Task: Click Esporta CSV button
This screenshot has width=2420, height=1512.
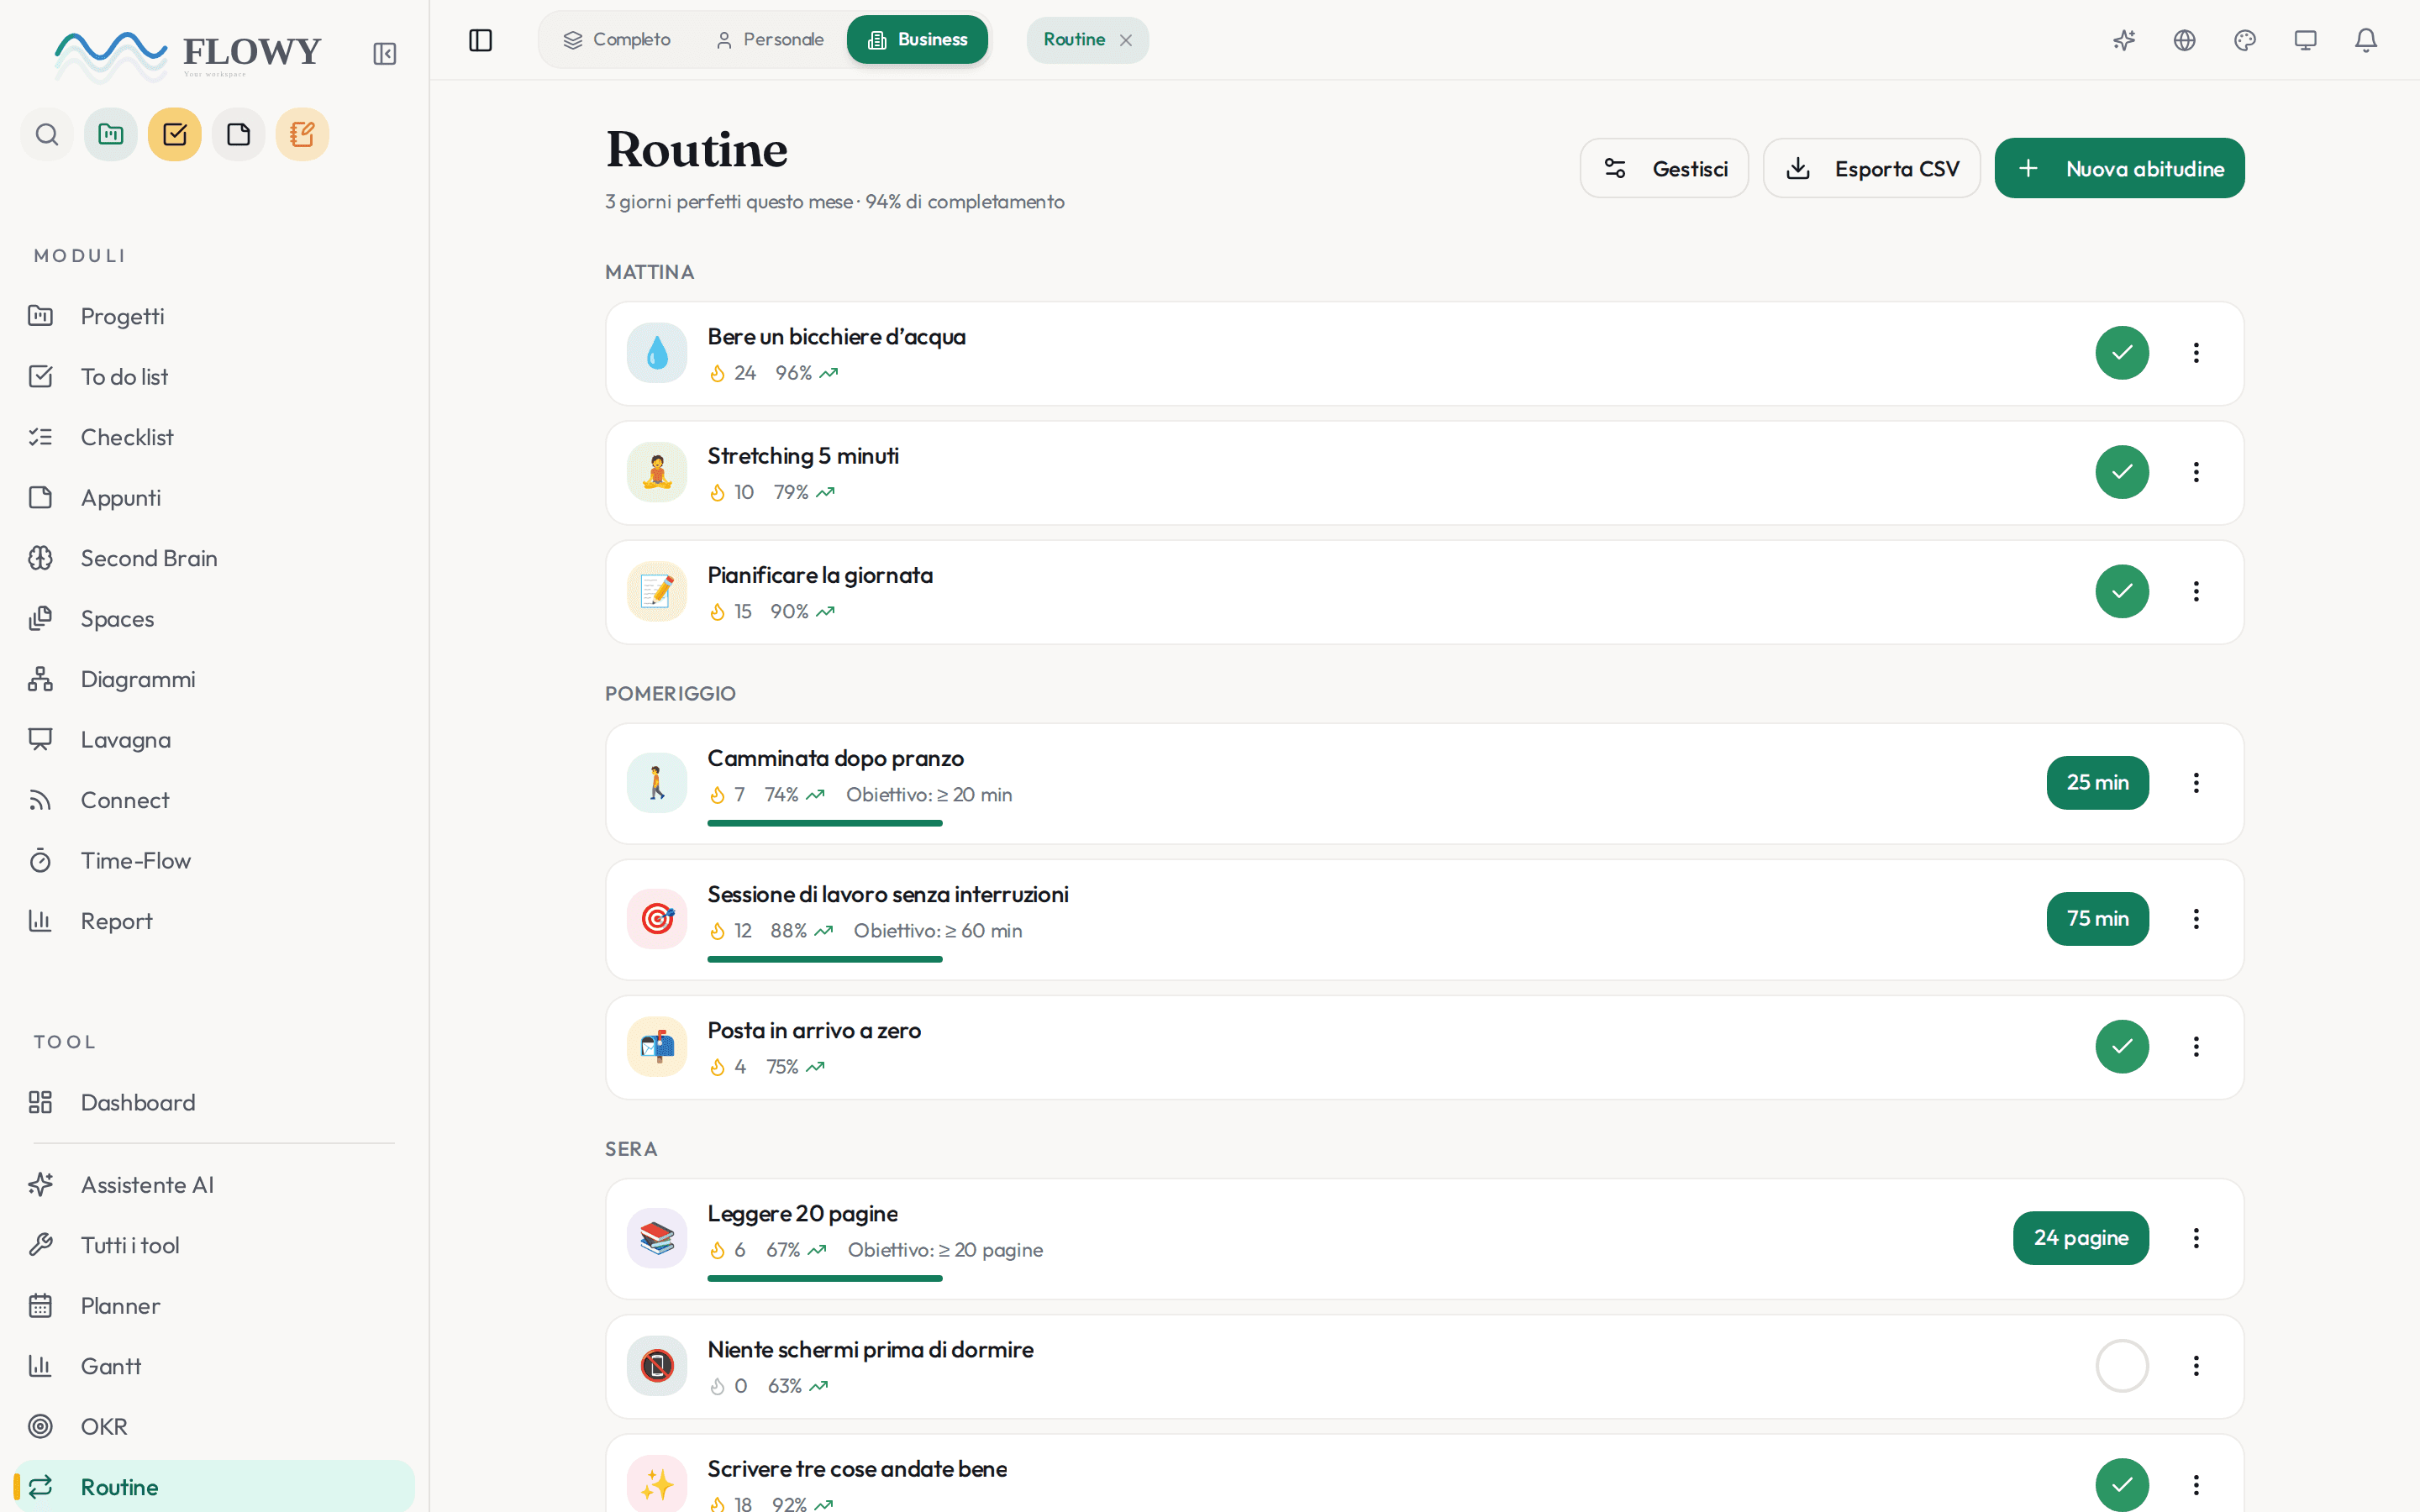Action: coord(1871,168)
